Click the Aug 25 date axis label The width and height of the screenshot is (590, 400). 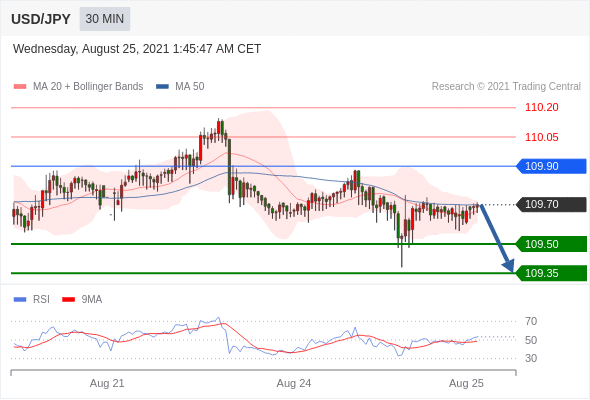click(466, 383)
